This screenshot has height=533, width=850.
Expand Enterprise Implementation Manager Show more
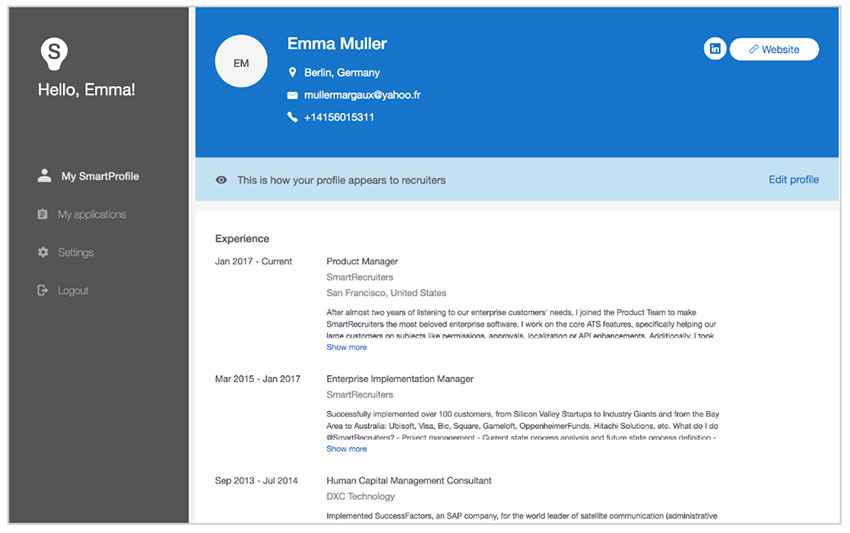point(346,449)
